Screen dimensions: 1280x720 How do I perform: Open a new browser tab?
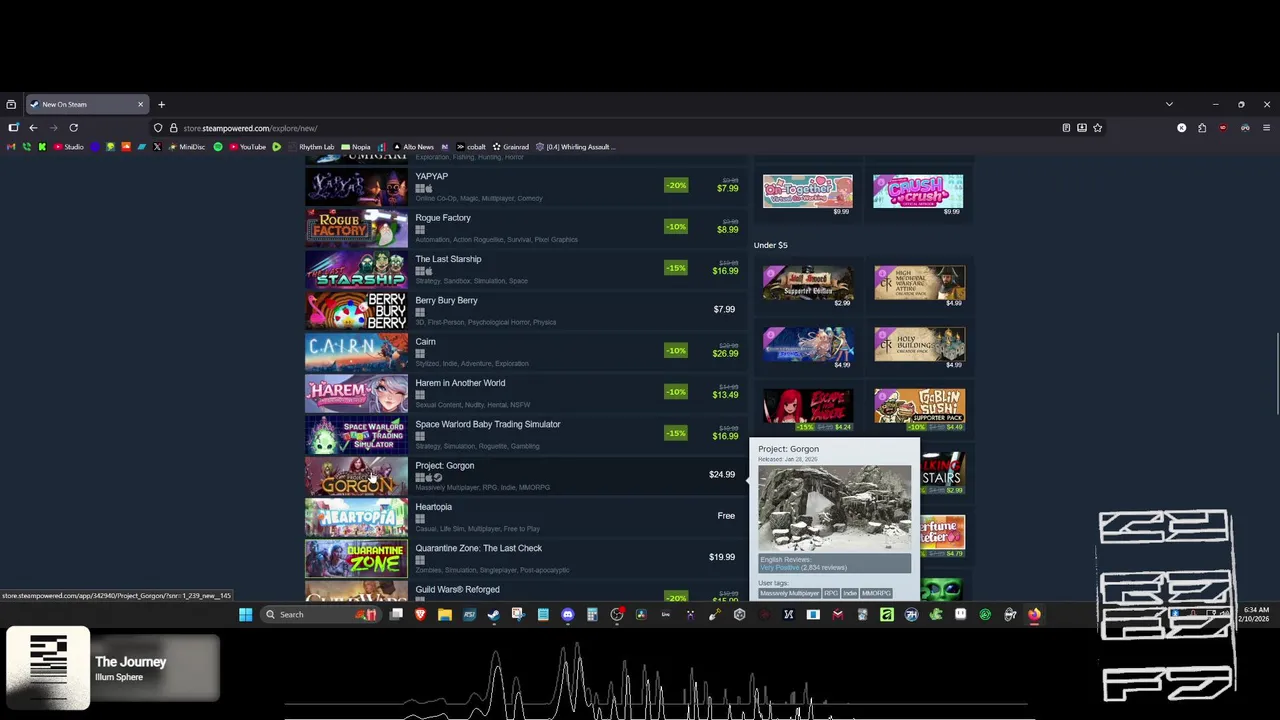[161, 104]
